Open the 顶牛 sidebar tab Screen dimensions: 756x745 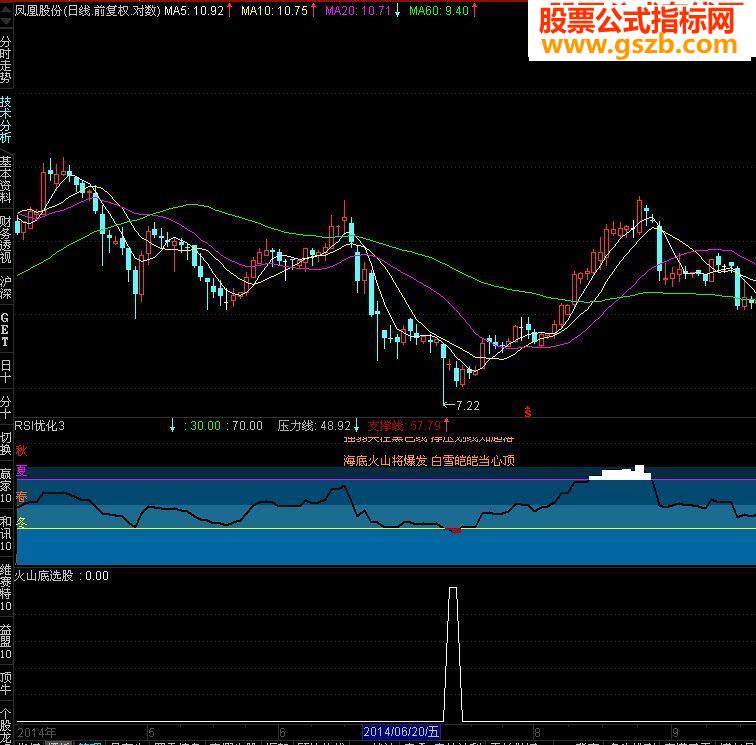click(5, 684)
